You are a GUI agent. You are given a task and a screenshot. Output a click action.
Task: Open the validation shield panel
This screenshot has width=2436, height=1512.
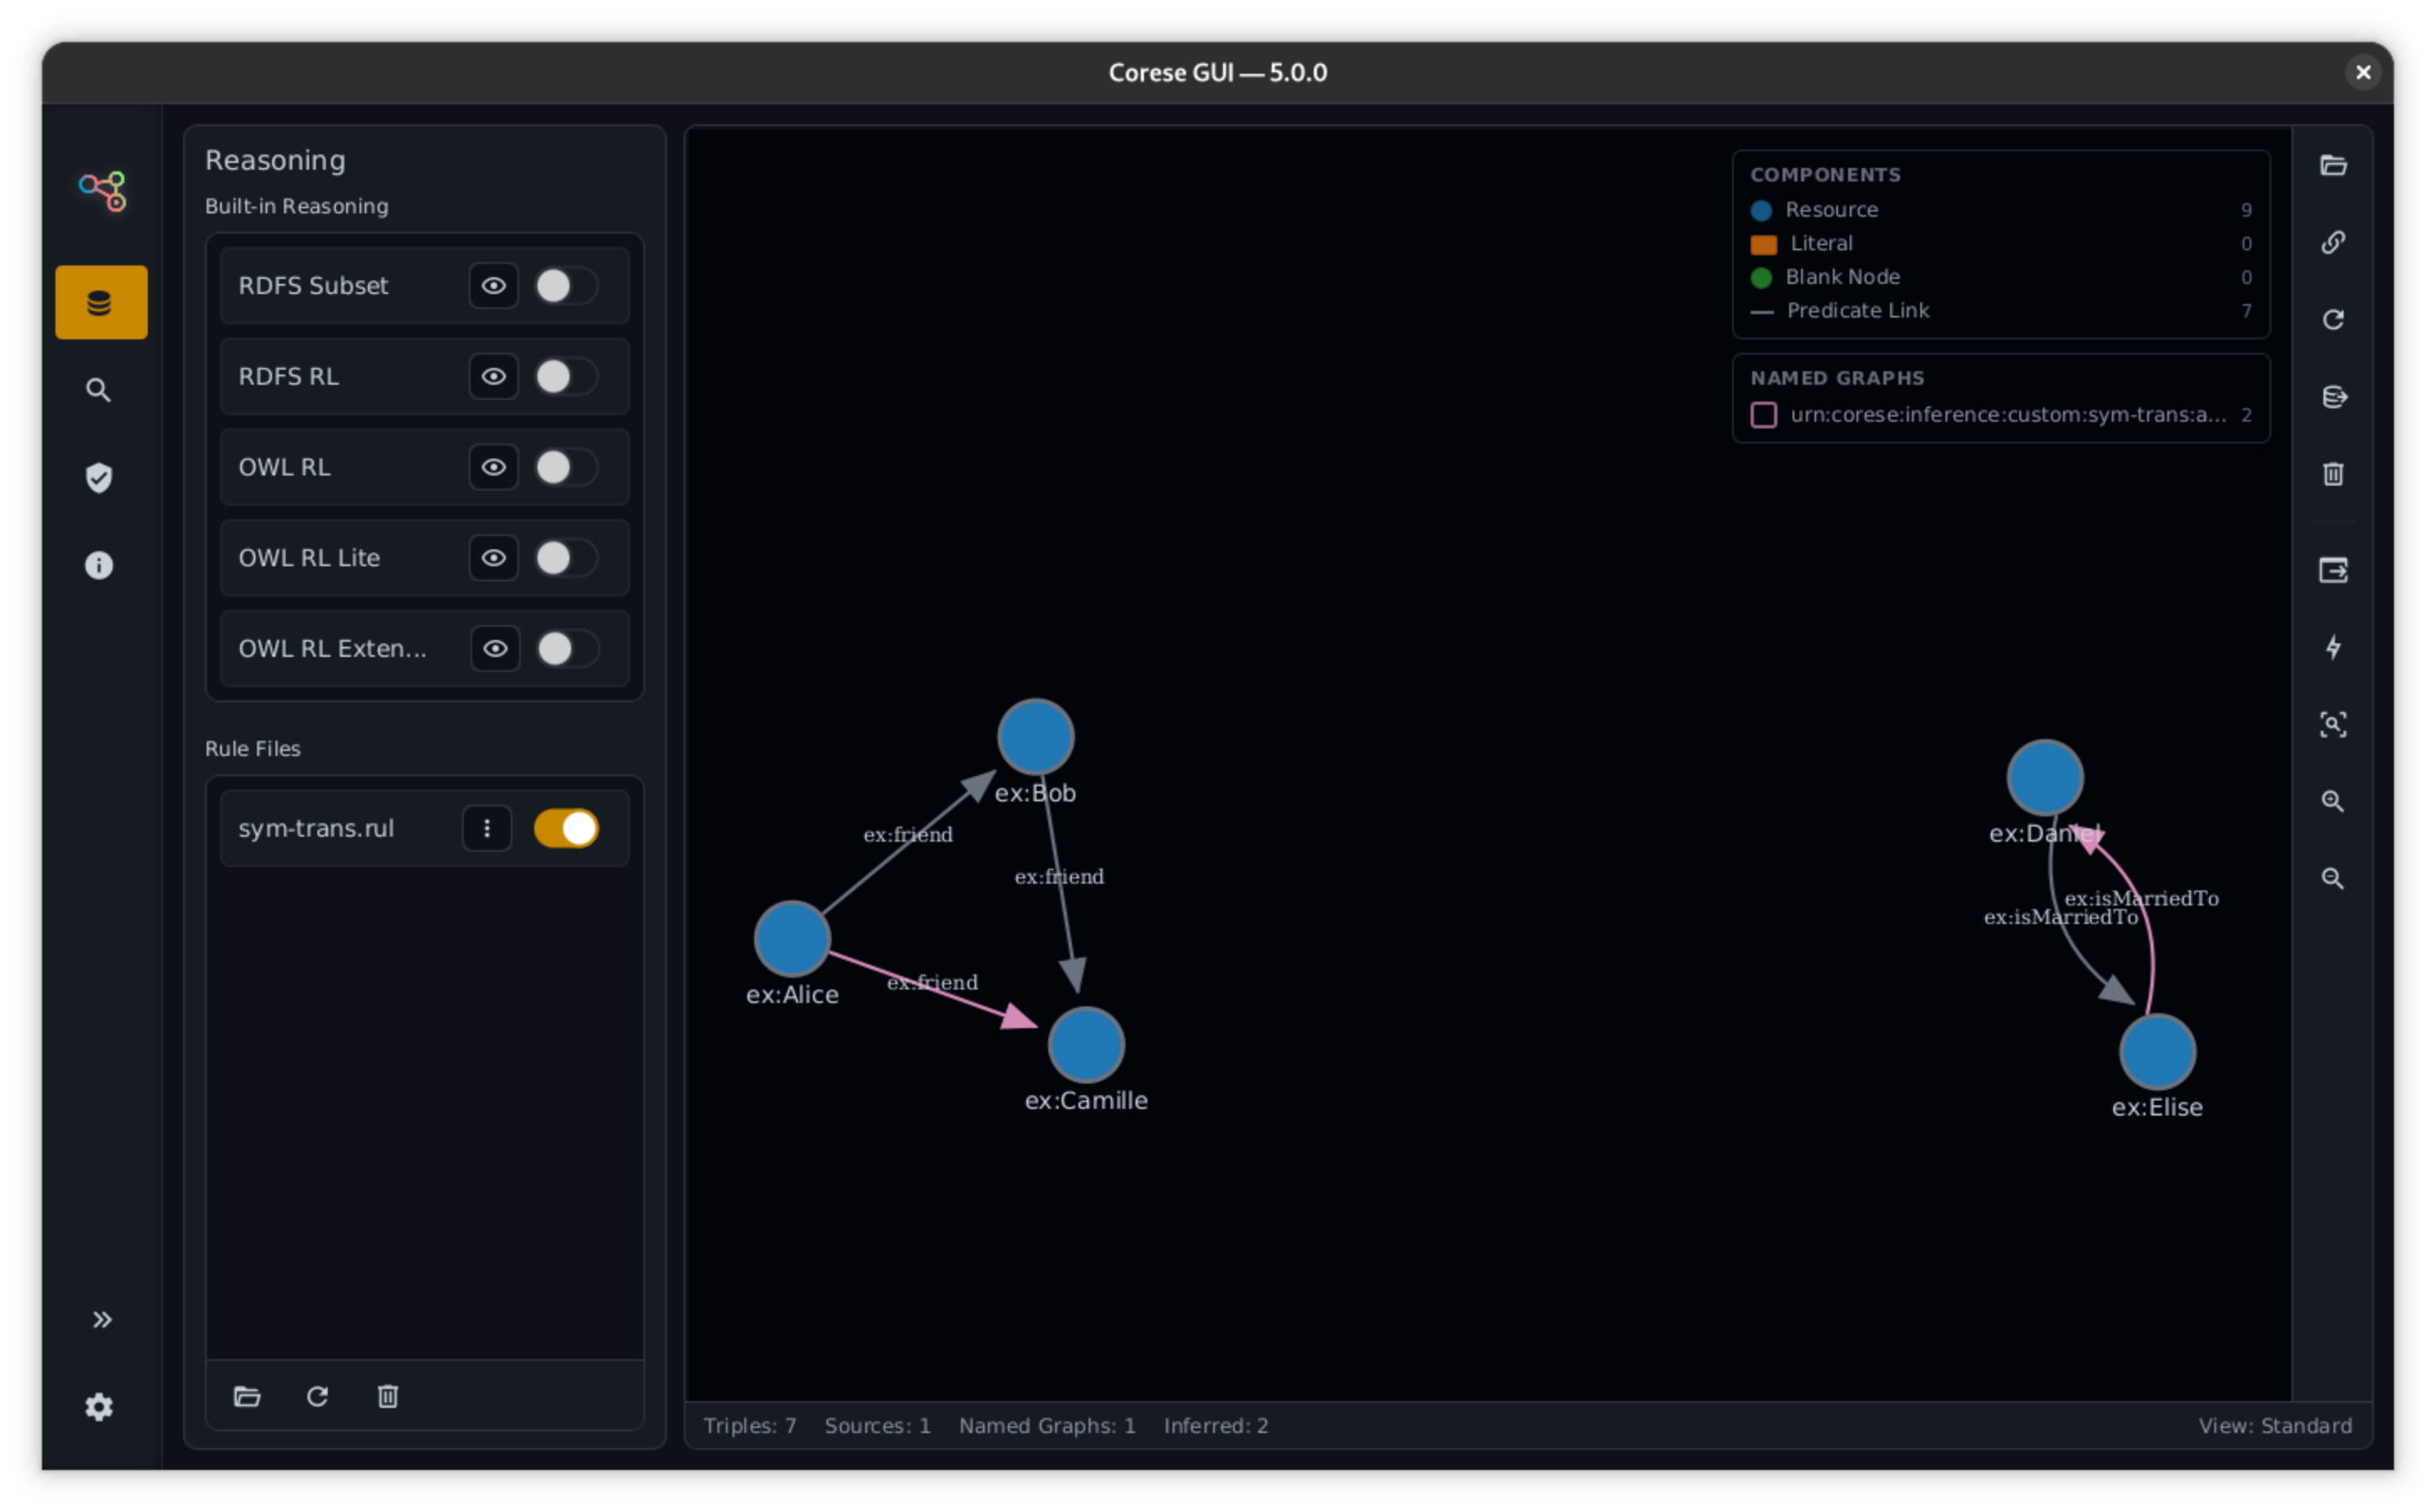pyautogui.click(x=99, y=477)
